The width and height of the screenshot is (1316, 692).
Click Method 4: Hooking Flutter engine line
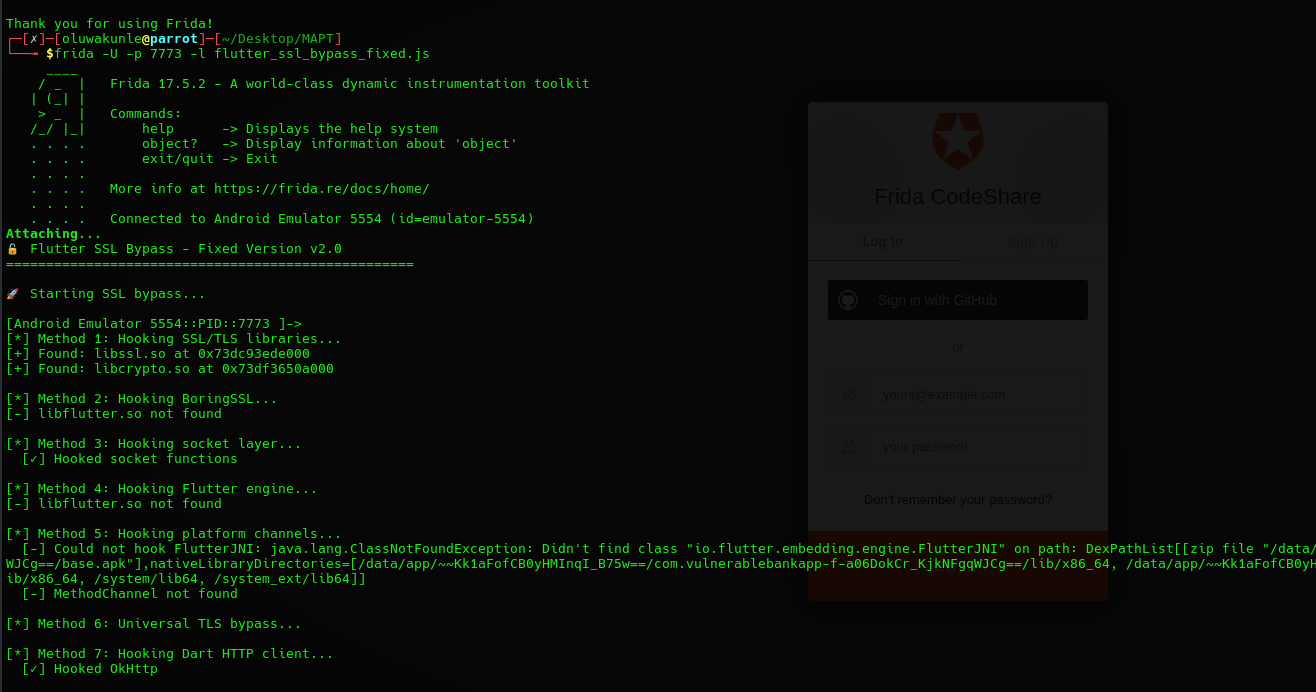pyautogui.click(x=162, y=489)
